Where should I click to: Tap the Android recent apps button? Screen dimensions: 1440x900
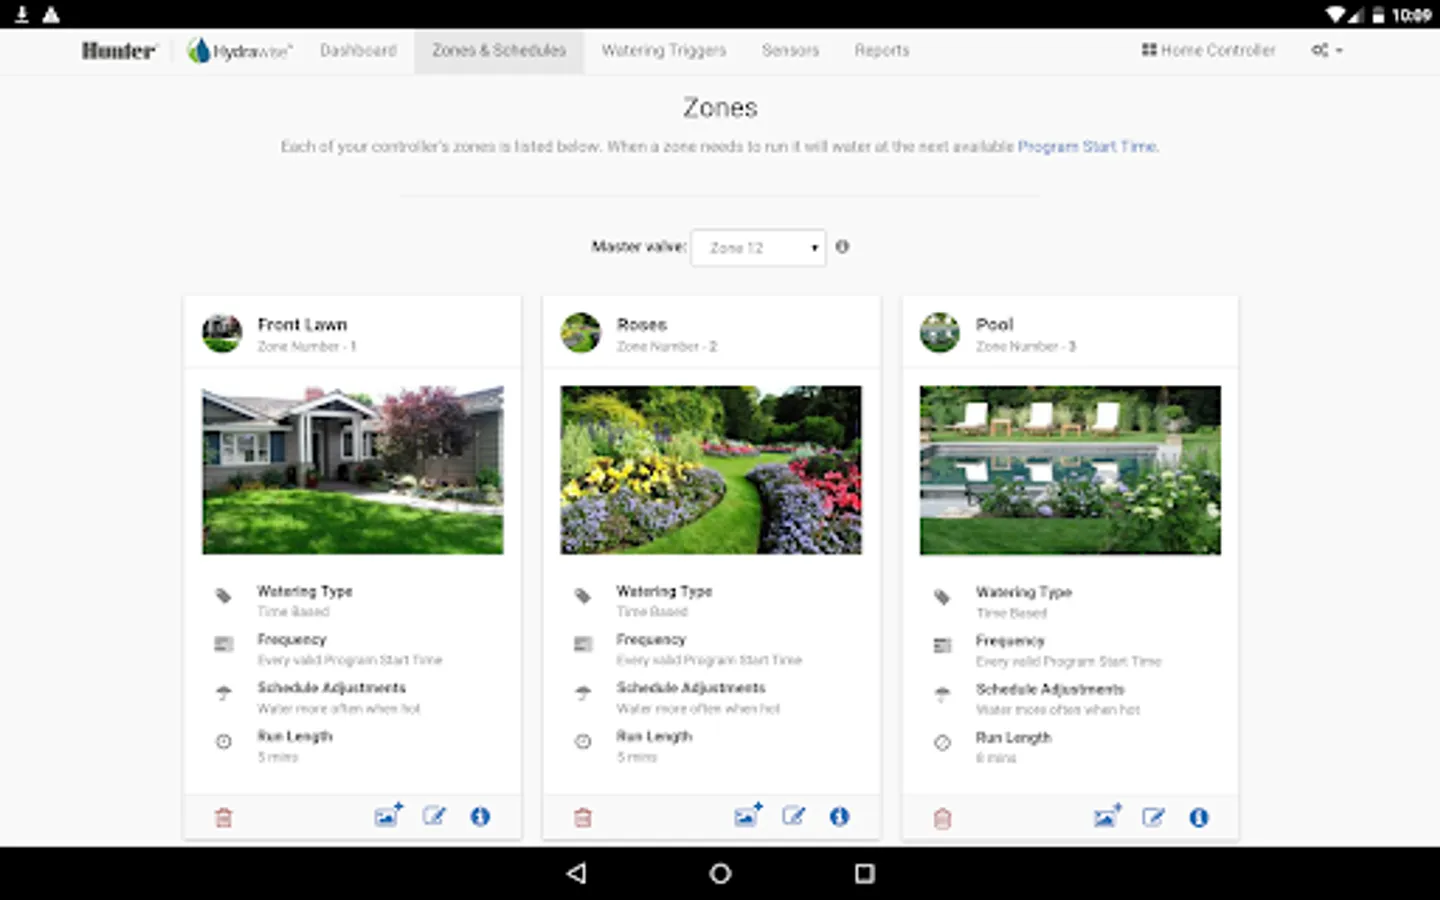865,873
